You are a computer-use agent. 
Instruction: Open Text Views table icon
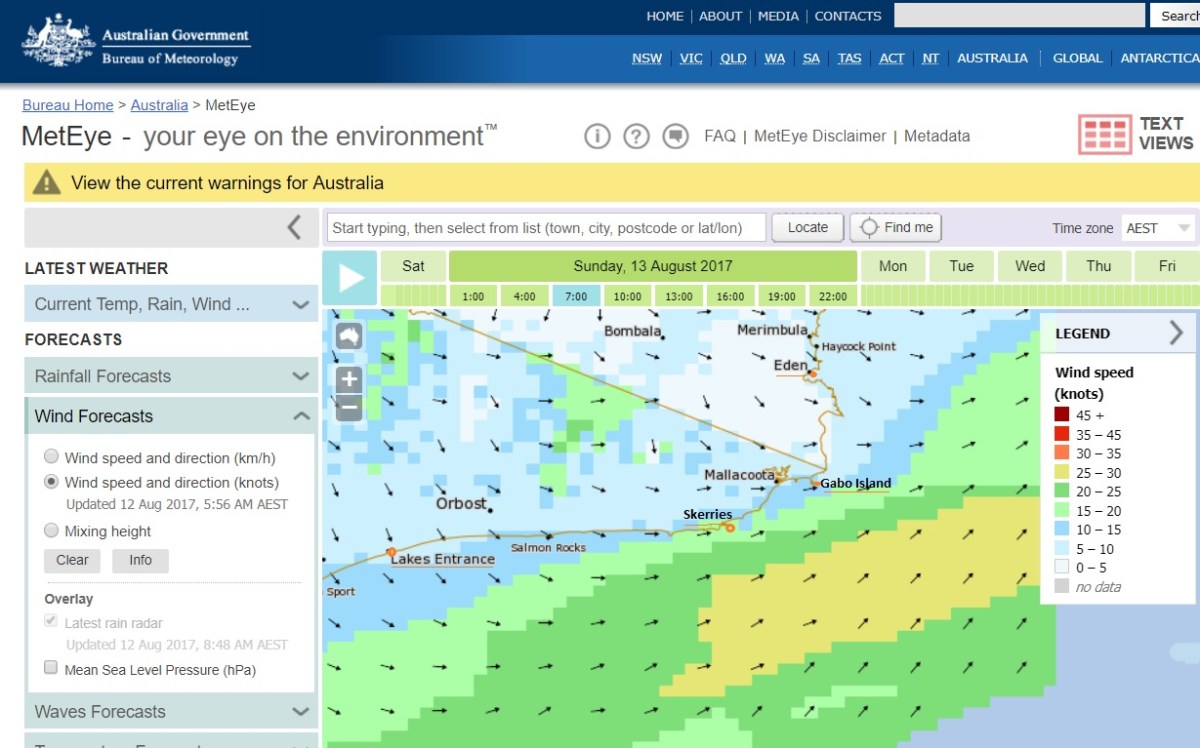coord(1104,135)
